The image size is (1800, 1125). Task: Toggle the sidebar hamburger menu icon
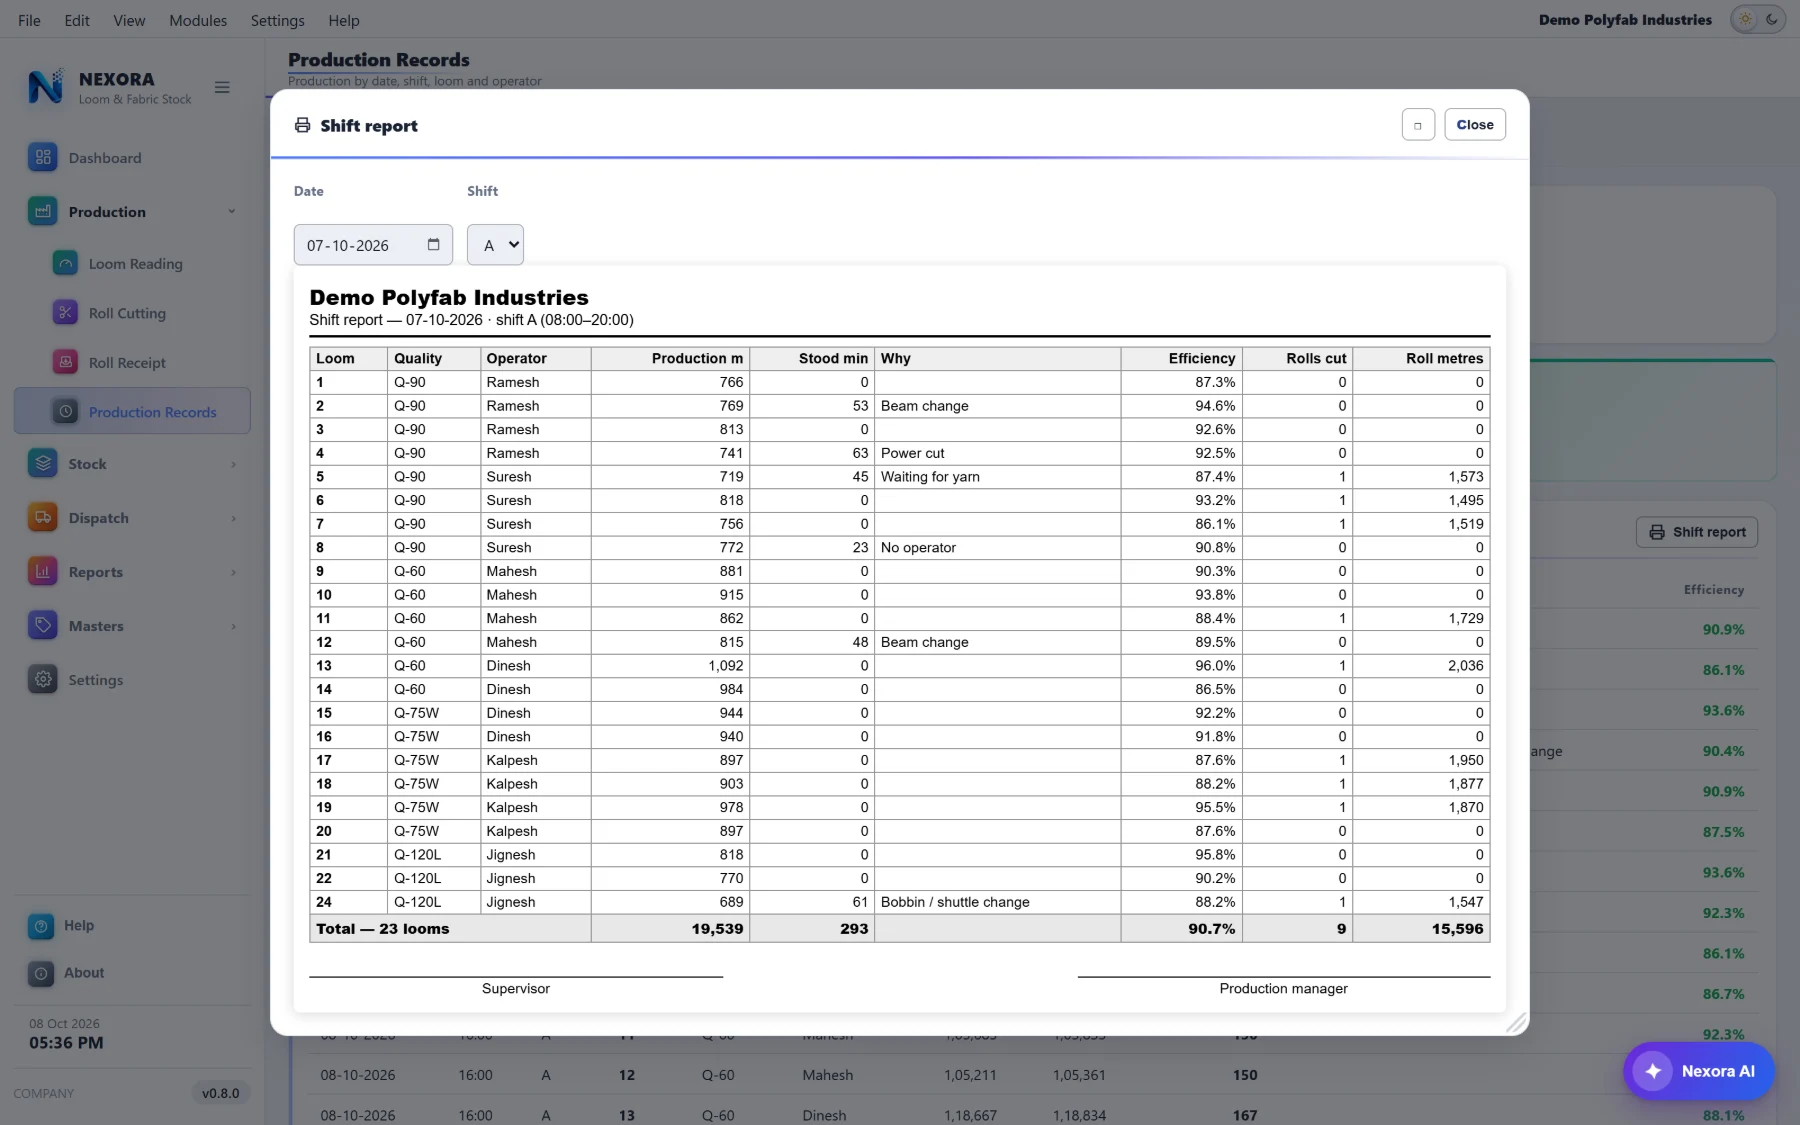pyautogui.click(x=222, y=87)
